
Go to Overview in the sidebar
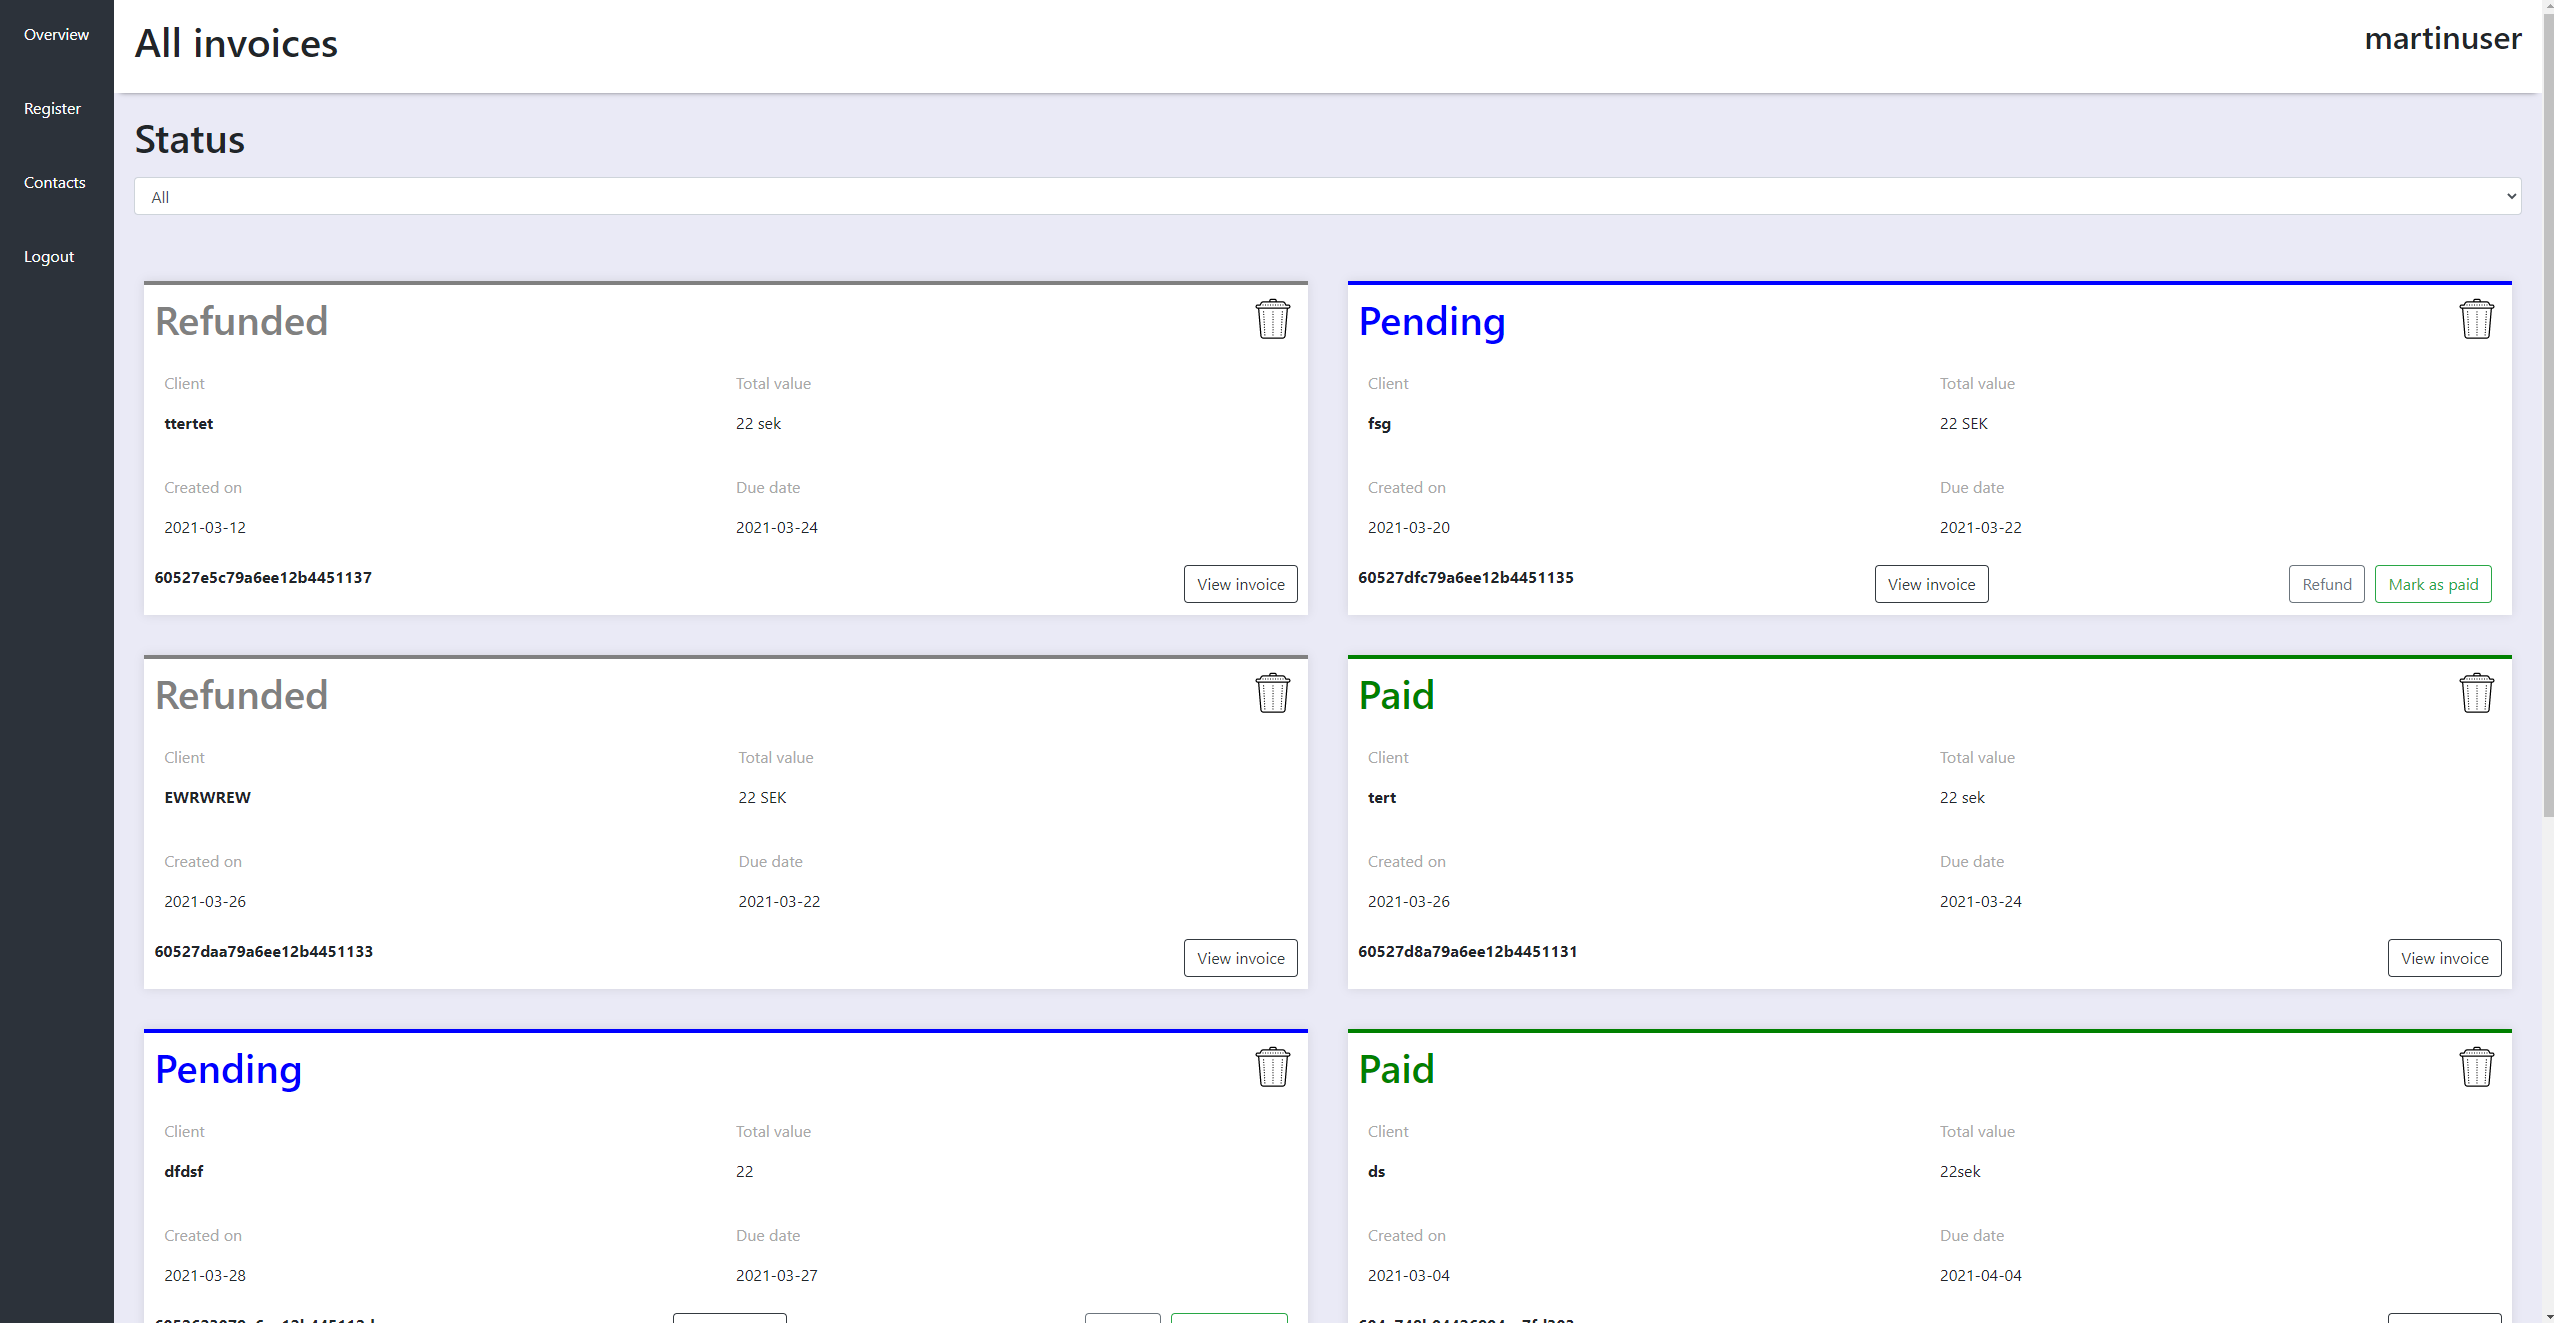[x=56, y=35]
